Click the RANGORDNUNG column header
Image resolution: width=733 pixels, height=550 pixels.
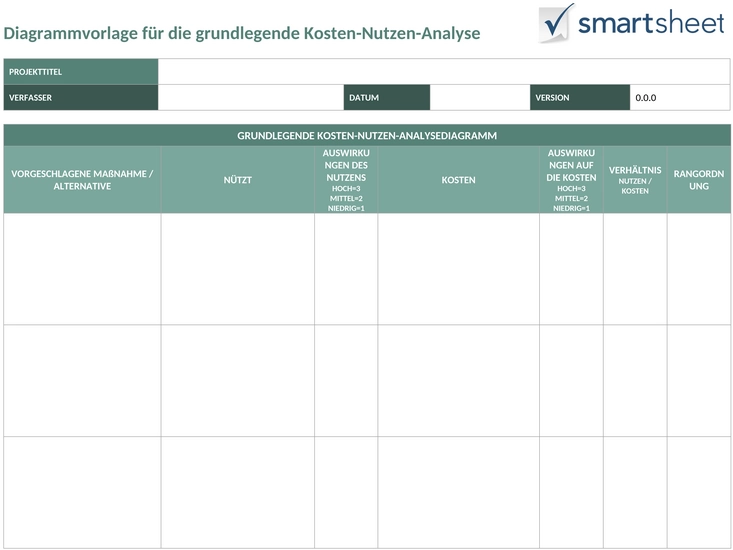699,180
